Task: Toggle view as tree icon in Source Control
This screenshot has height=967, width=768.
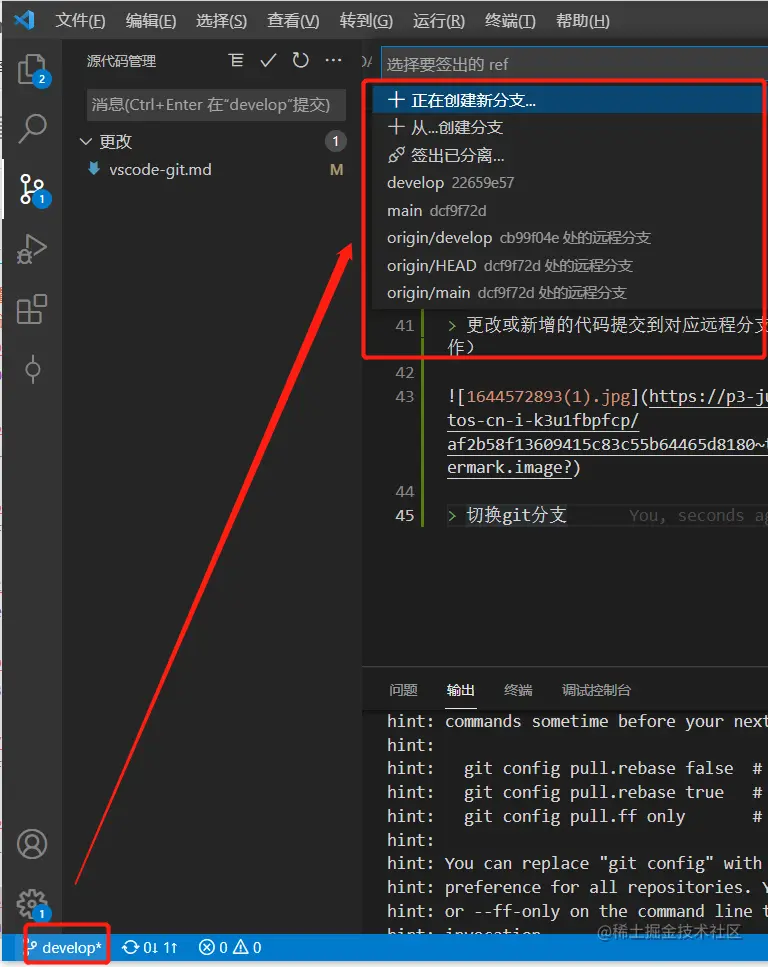Action: [236, 60]
